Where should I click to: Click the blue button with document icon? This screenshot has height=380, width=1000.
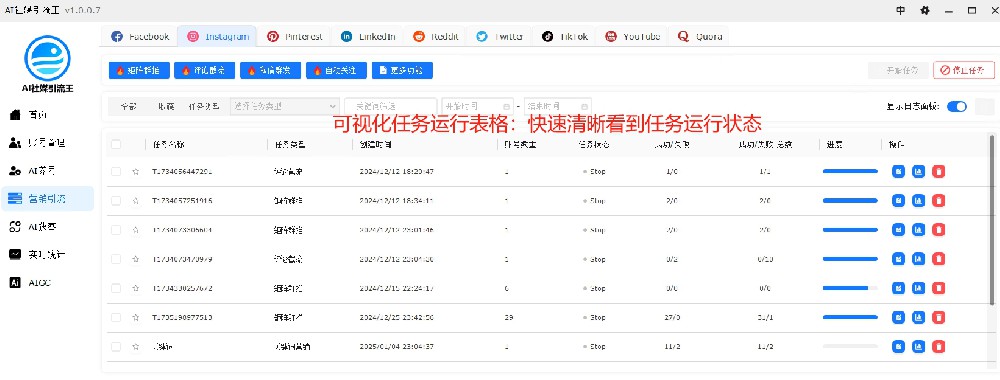402,70
